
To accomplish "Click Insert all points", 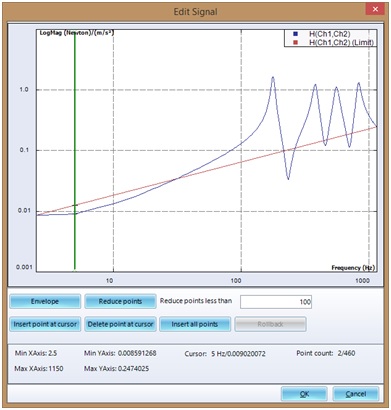I will pos(195,324).
